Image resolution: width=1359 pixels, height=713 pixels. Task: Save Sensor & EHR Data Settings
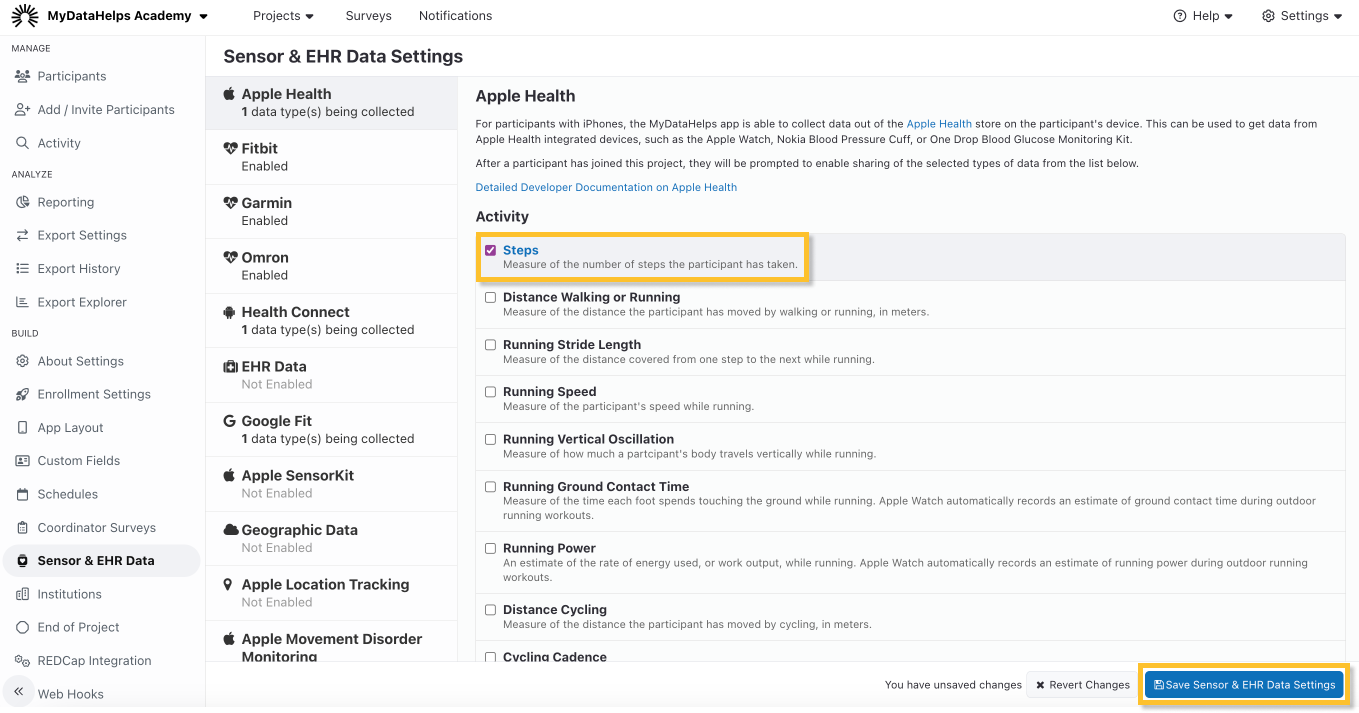[x=1244, y=685]
